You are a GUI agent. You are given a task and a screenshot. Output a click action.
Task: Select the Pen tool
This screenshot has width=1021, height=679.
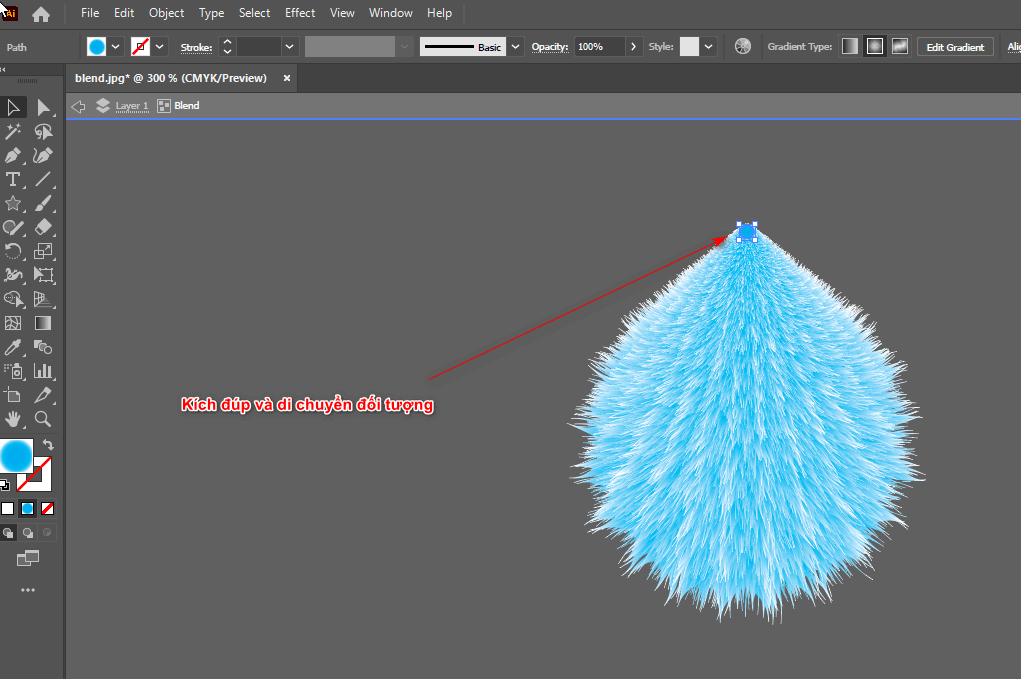click(13, 155)
